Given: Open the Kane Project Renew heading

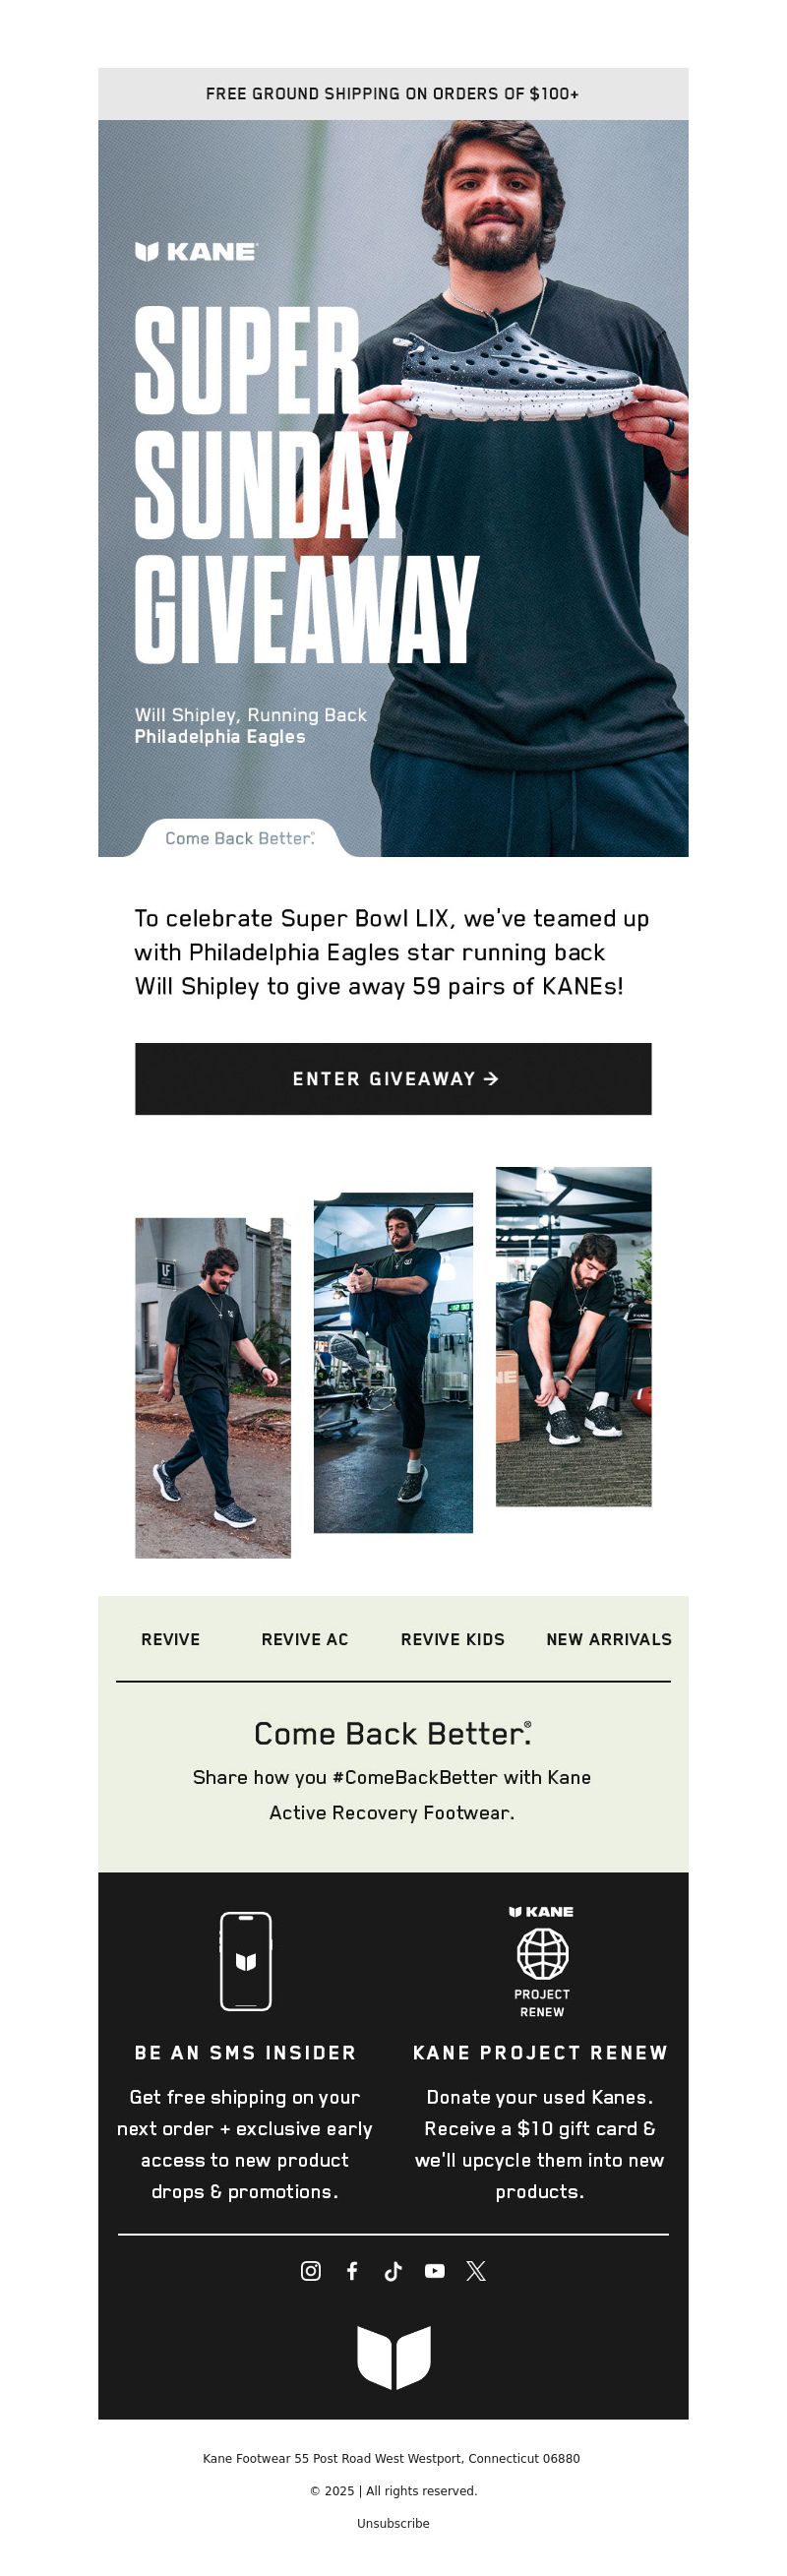Looking at the screenshot, I should pos(540,2052).
